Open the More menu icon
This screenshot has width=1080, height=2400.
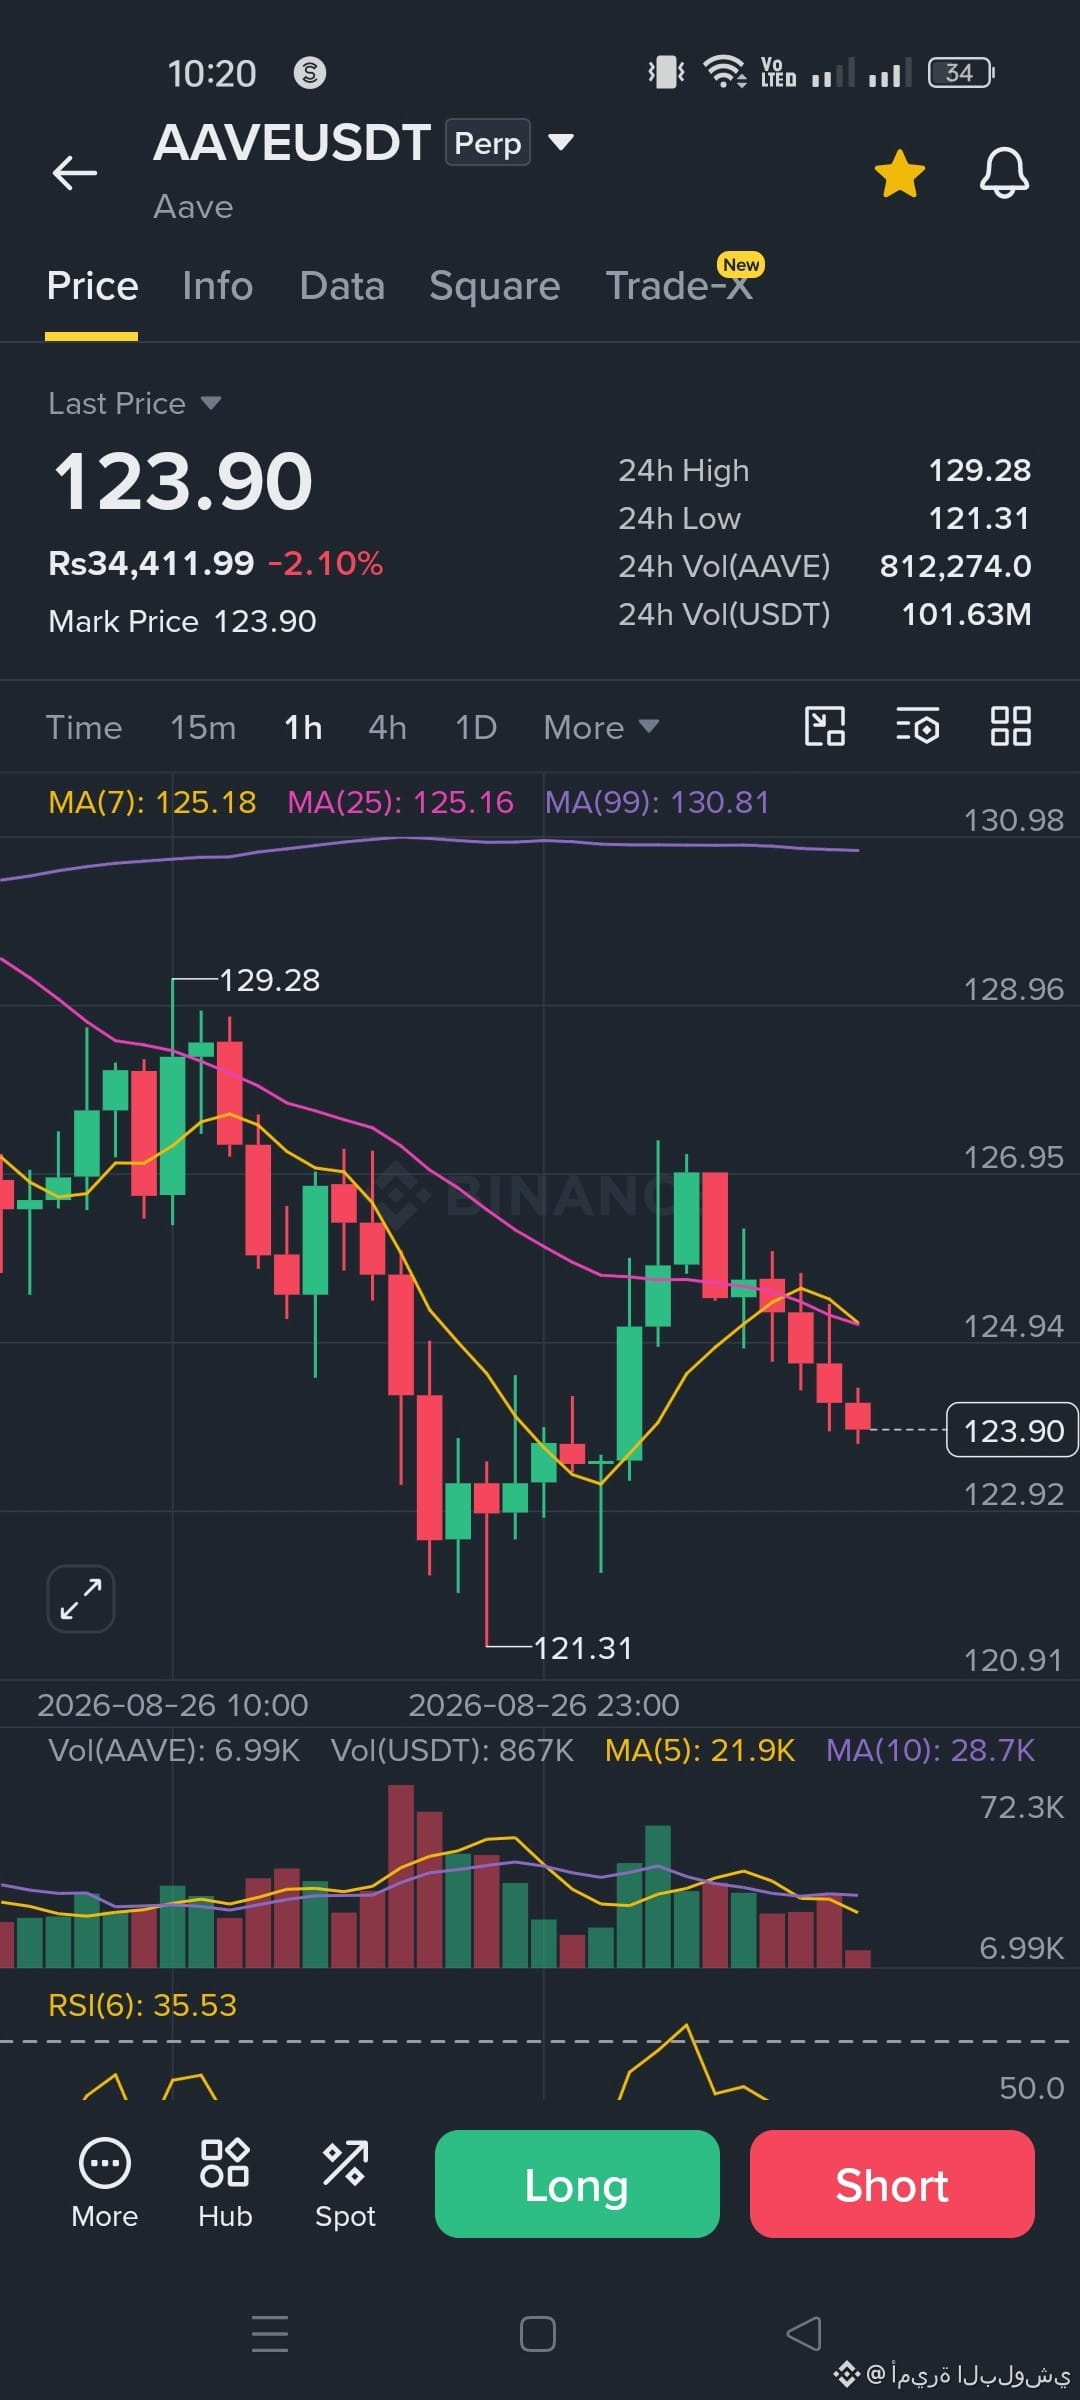[104, 2184]
